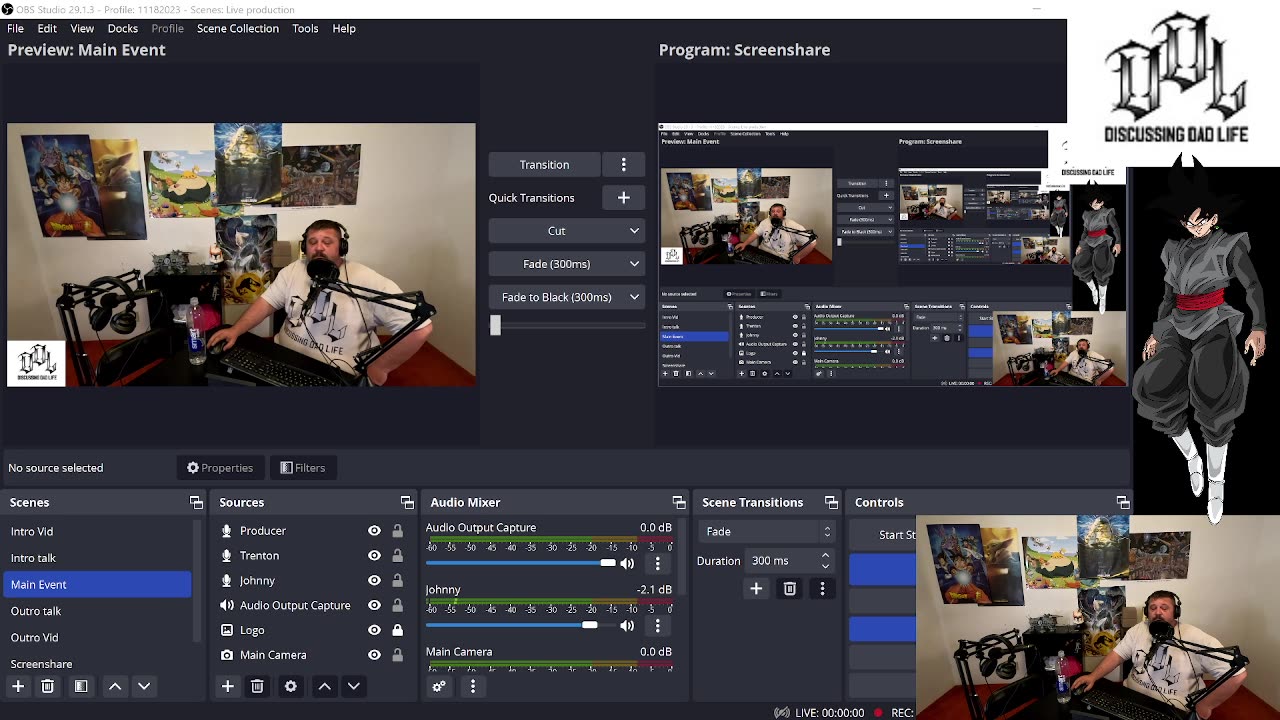
Task: Pop out the Sources dock
Action: click(407, 502)
